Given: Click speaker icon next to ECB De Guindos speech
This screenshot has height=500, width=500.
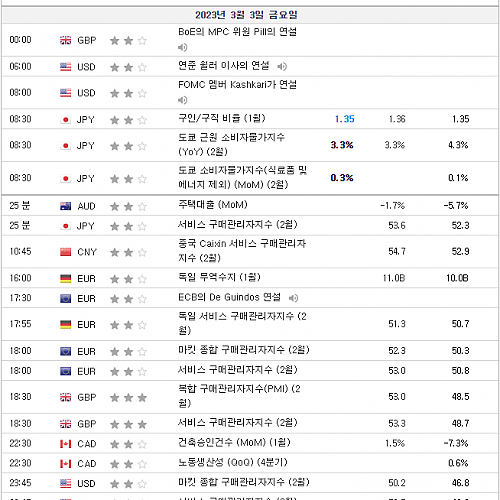Looking at the screenshot, I should pos(293,298).
